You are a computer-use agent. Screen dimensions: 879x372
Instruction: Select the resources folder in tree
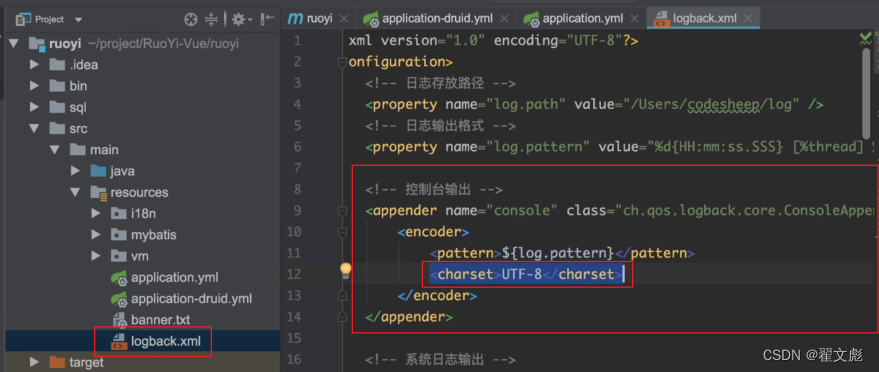(129, 192)
